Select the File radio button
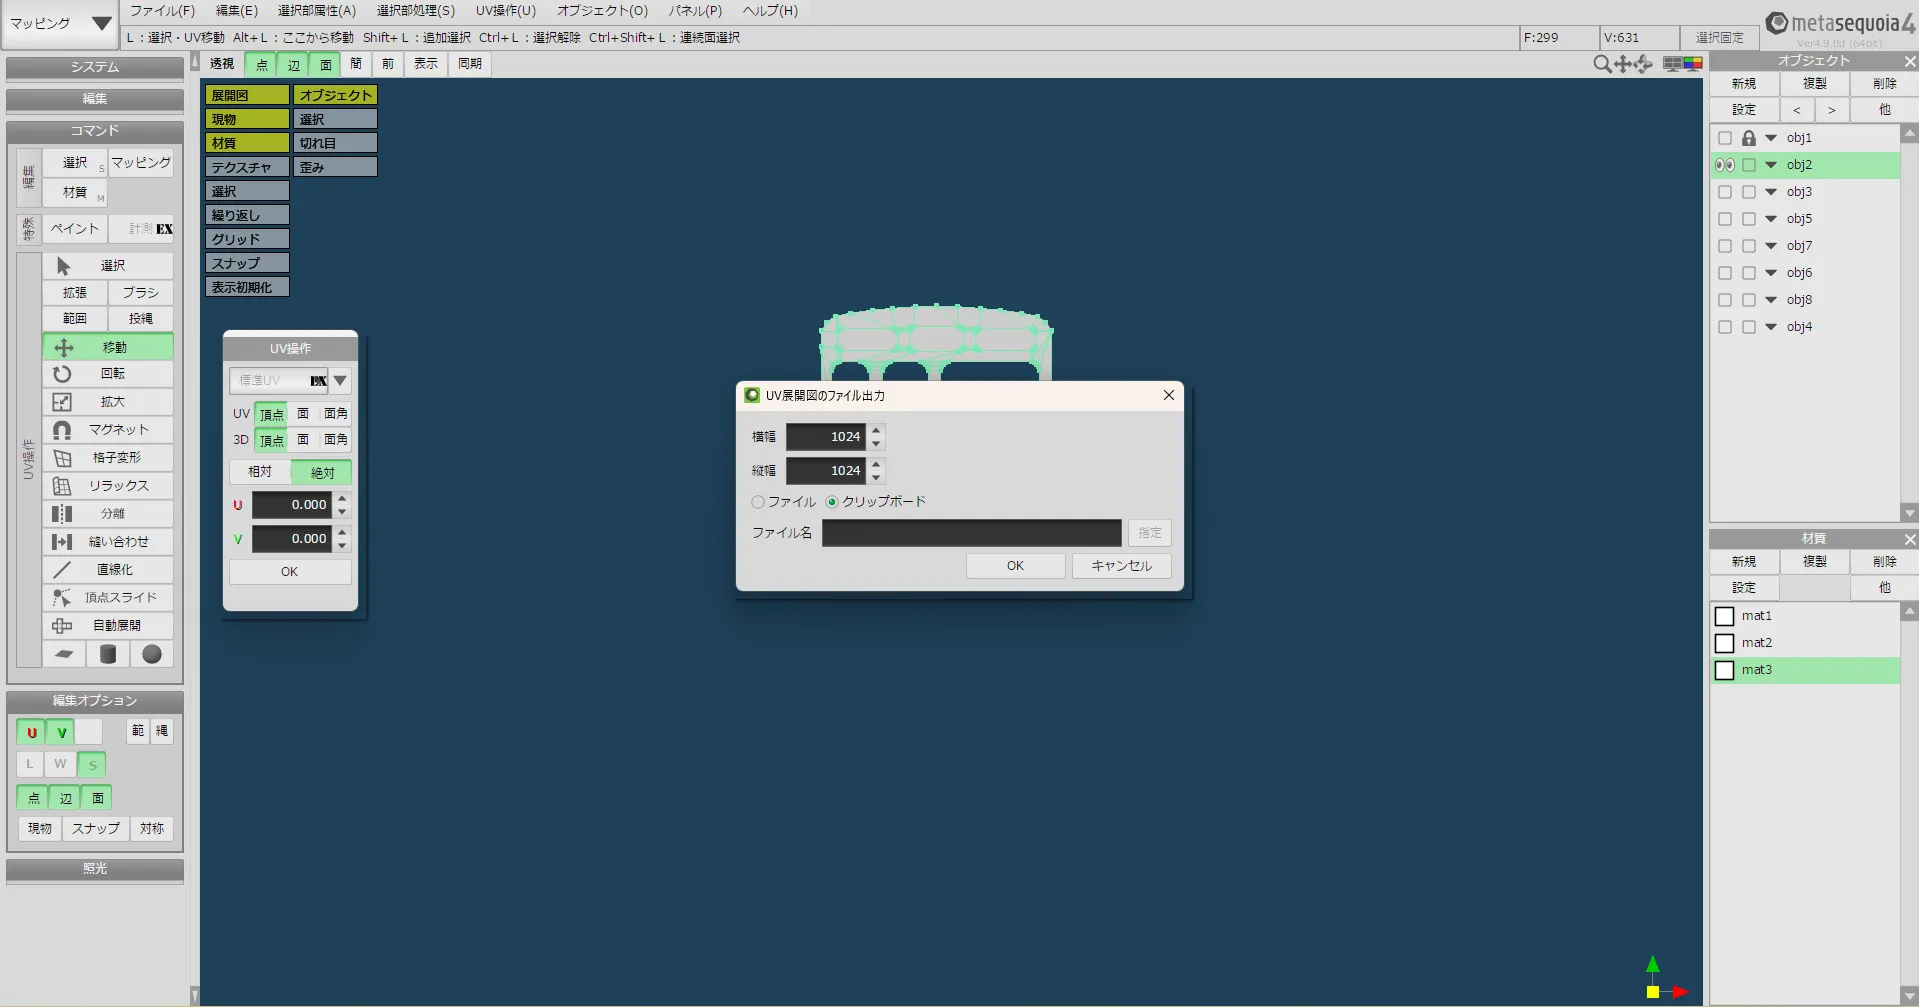Image resolution: width=1919 pixels, height=1007 pixels. point(758,502)
